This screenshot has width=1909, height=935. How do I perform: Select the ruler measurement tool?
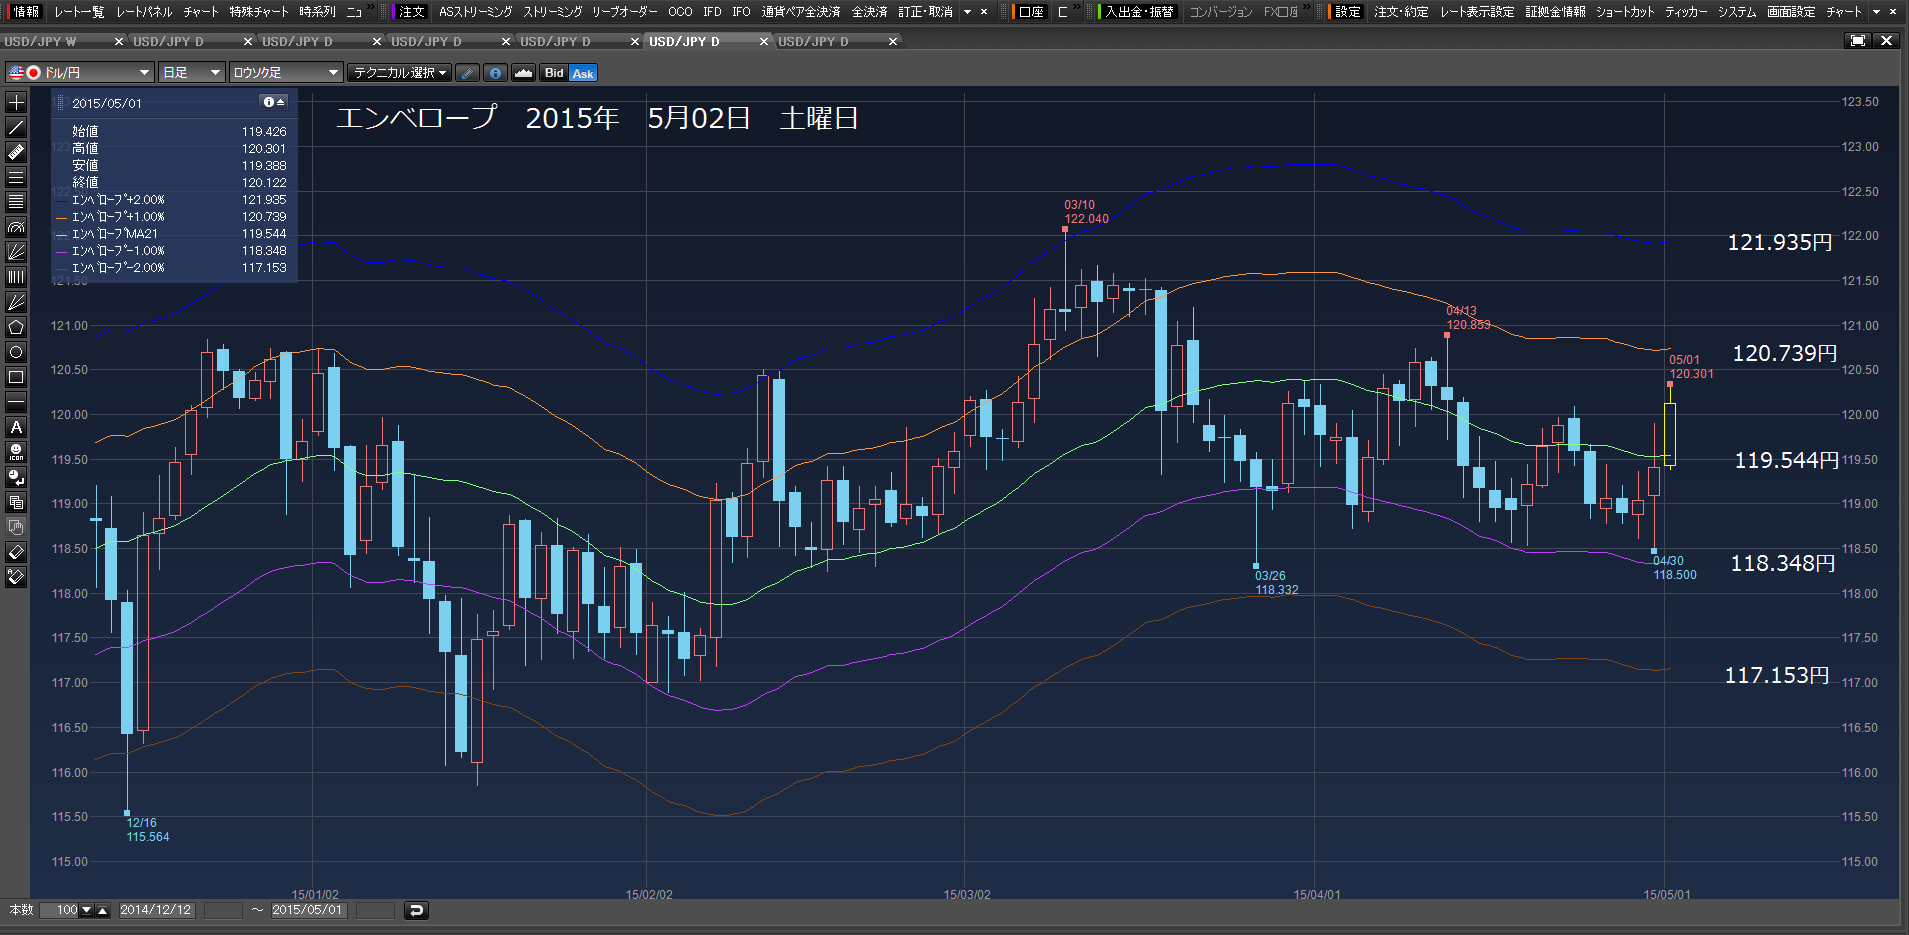pos(16,152)
